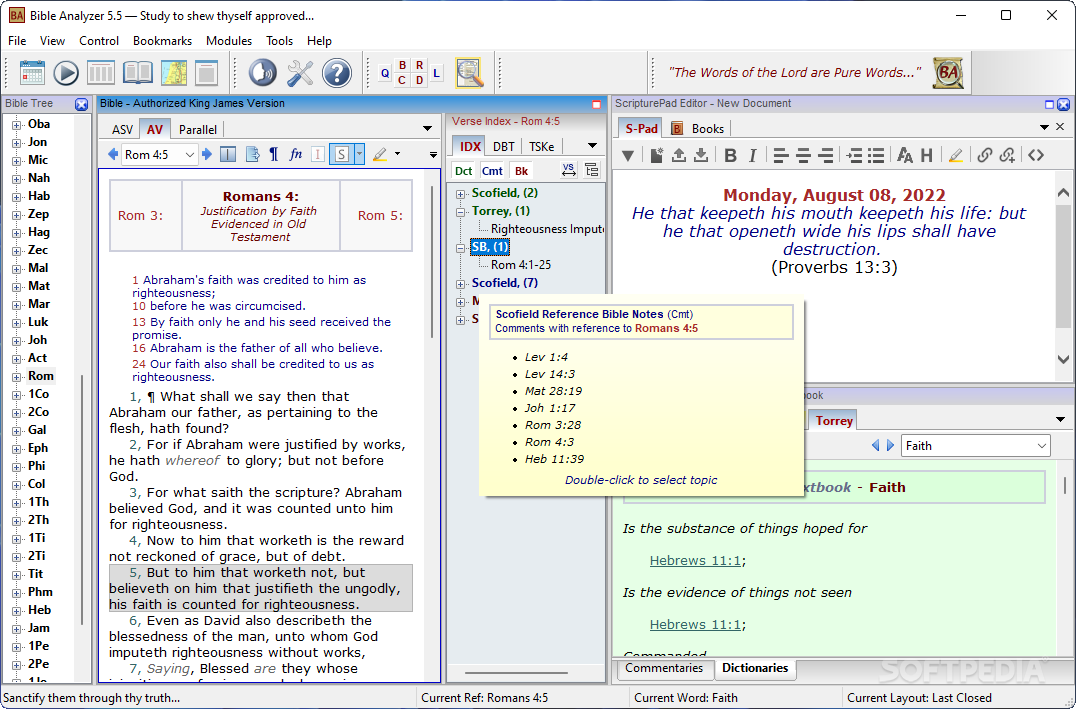Viewport: 1076px width, 709px height.
Task: Expand the Heb book in Bible Tree
Action: pyautogui.click(x=16, y=610)
